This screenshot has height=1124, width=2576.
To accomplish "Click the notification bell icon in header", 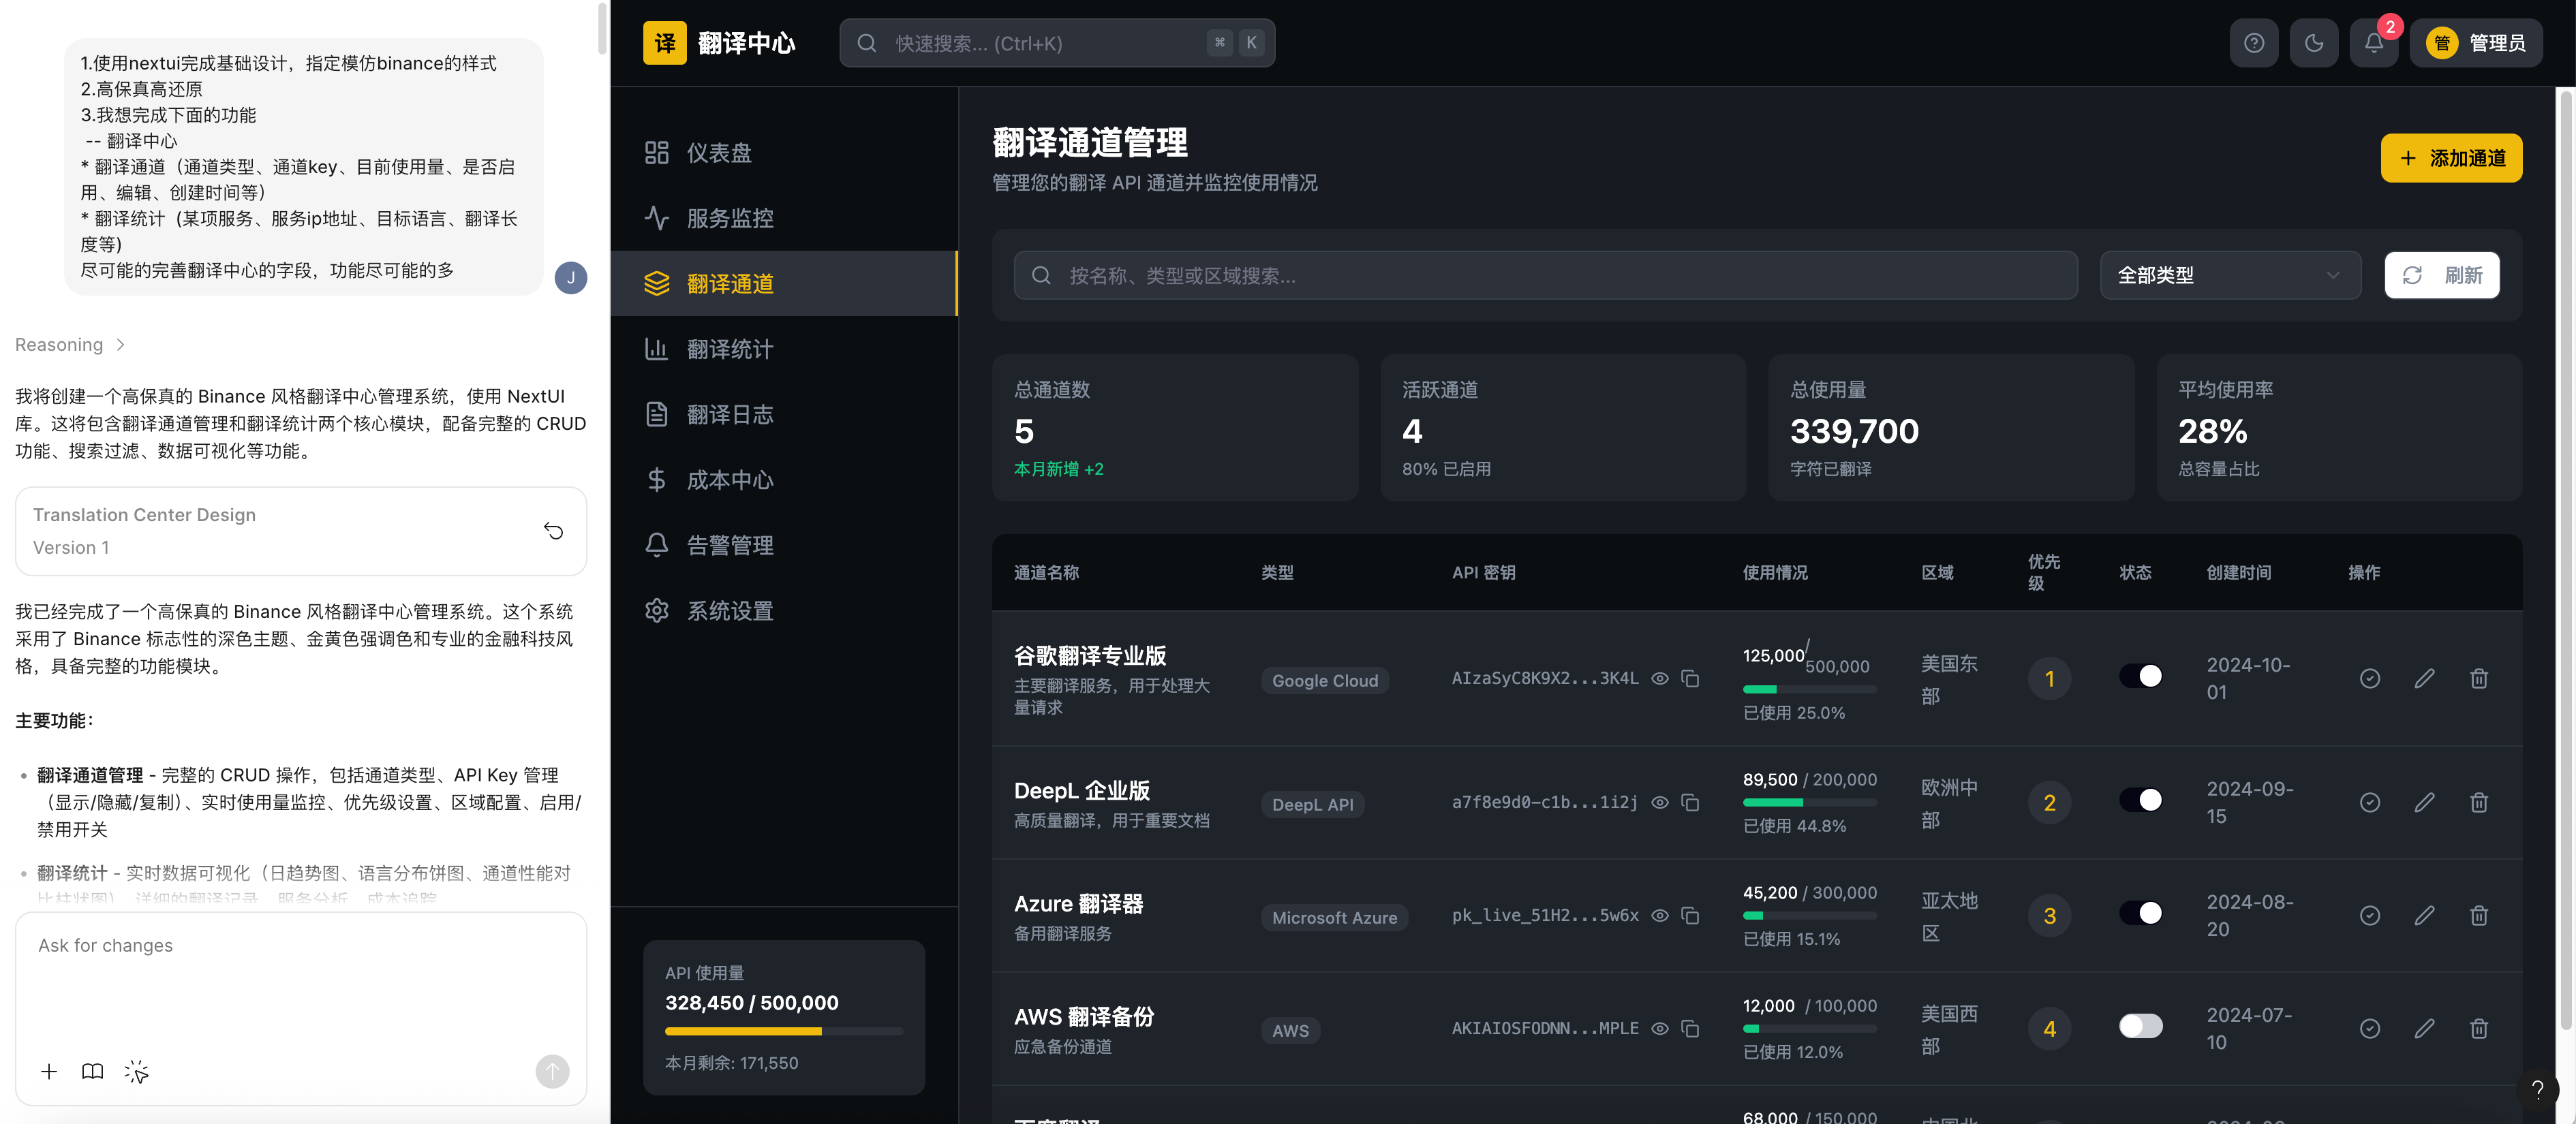I will [x=2373, y=43].
